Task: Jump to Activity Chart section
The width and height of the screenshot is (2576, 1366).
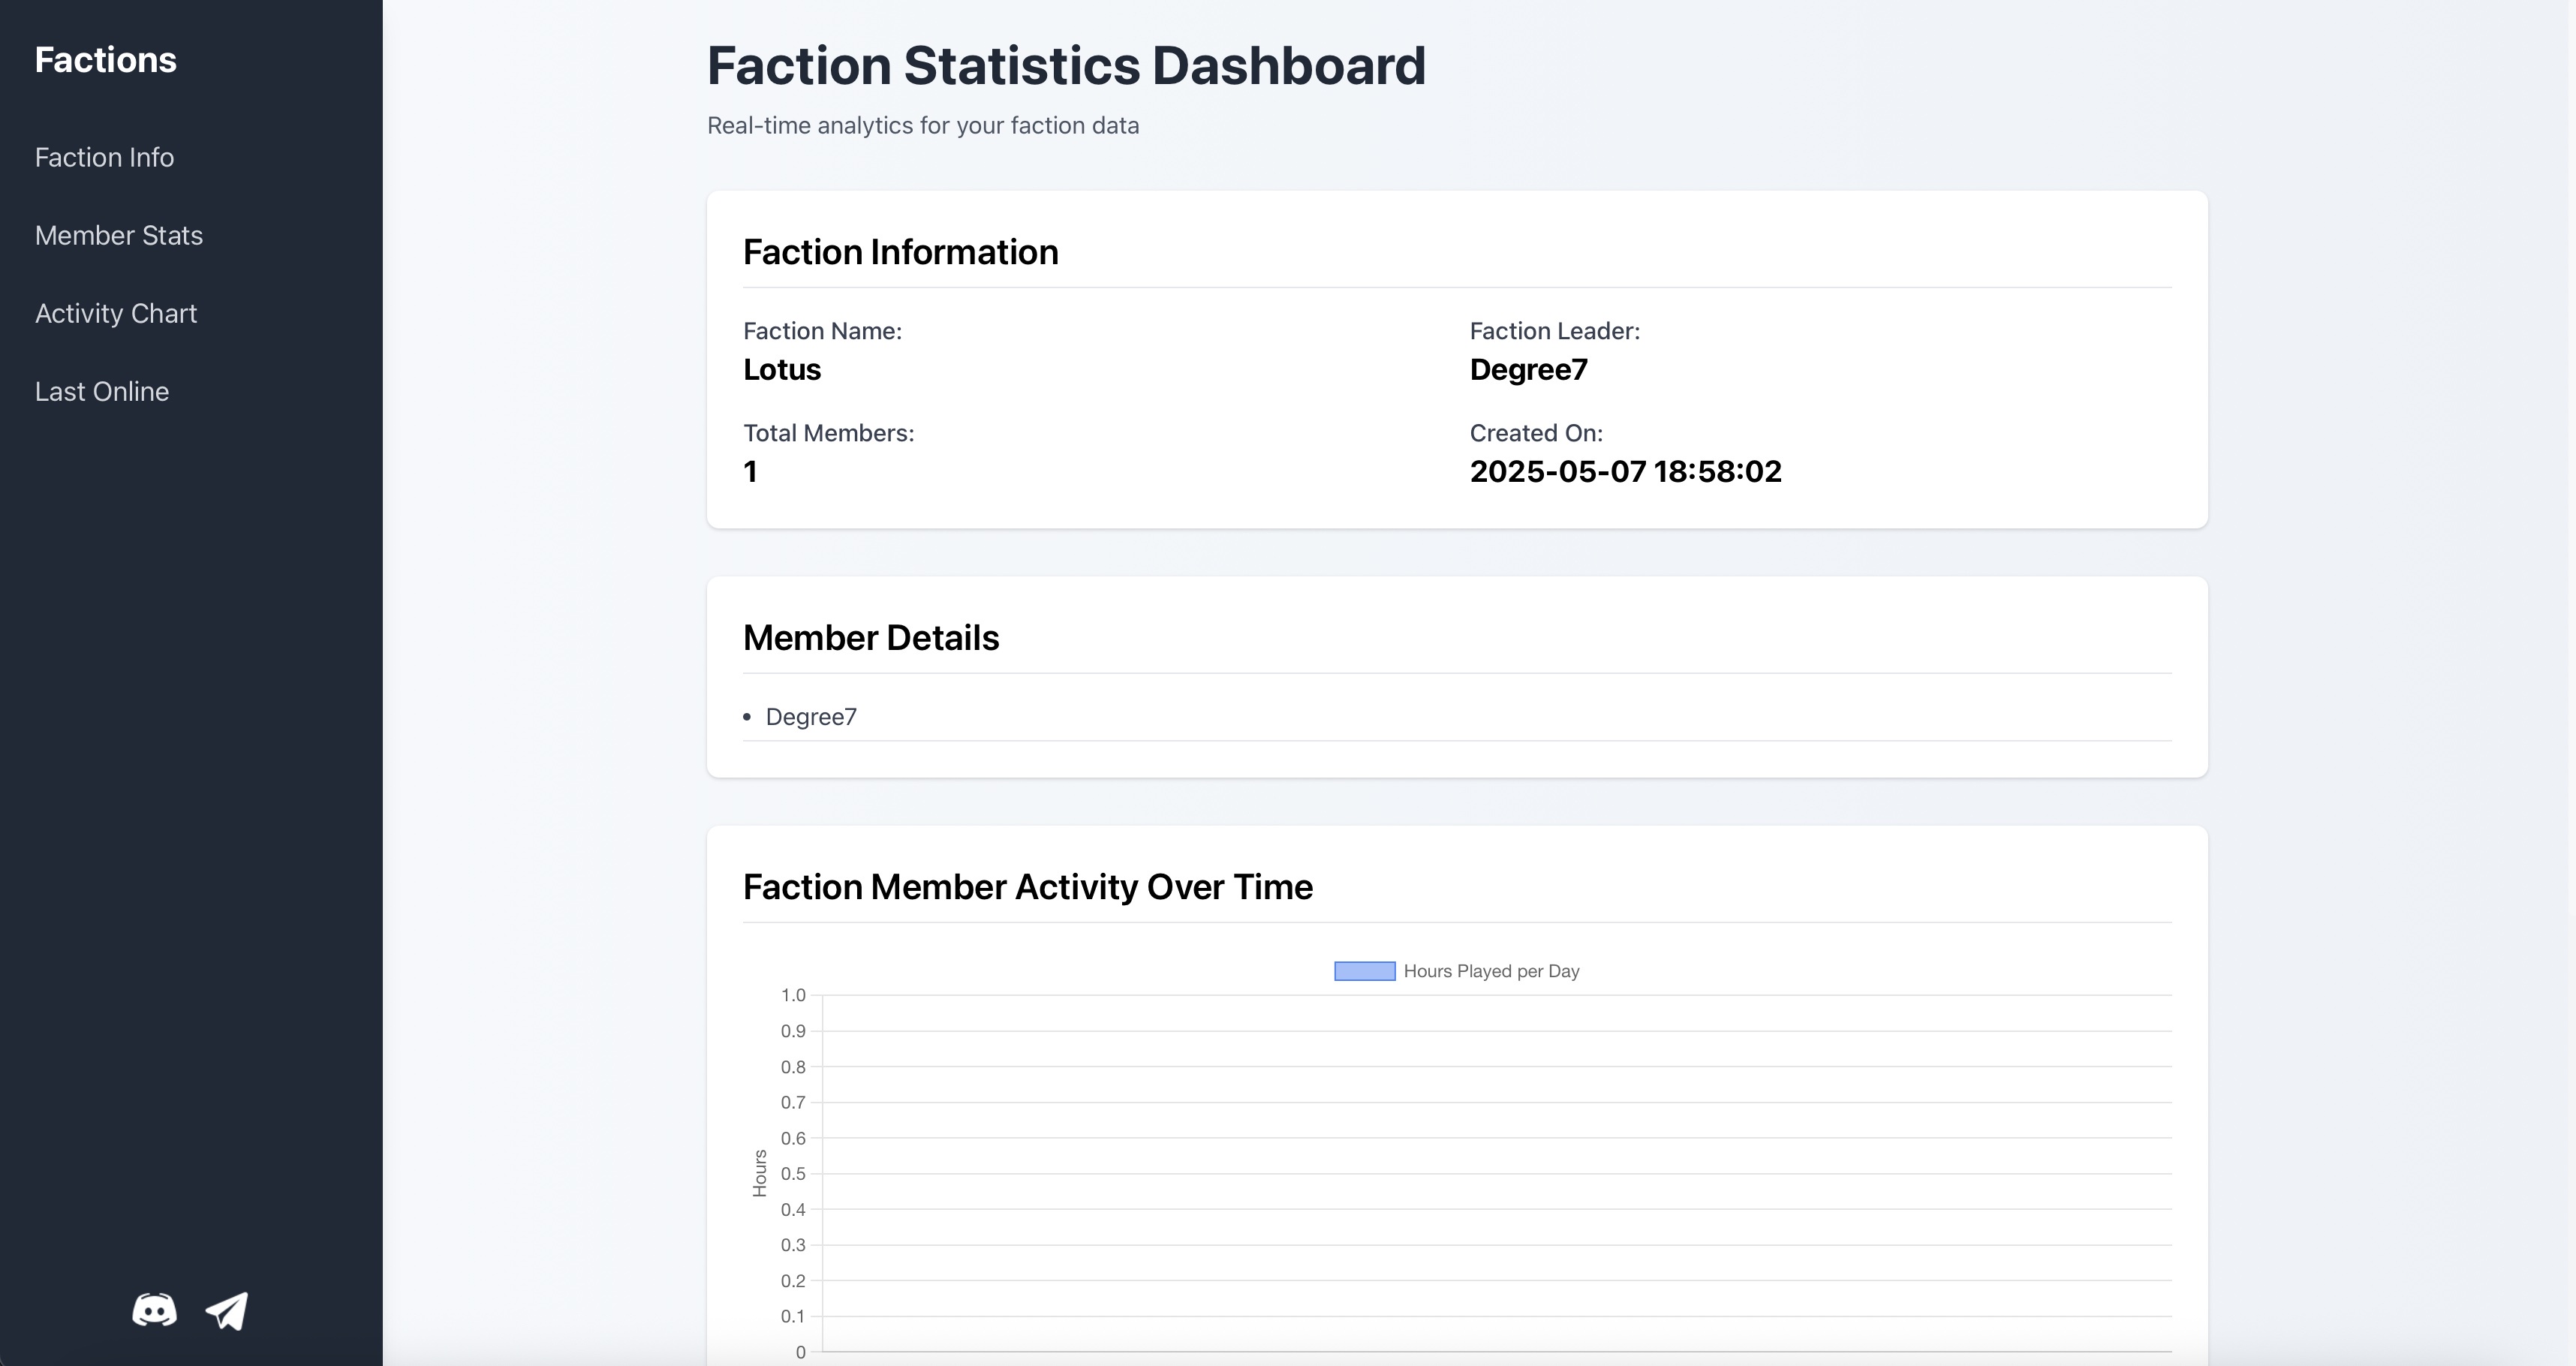Action: pos(115,313)
